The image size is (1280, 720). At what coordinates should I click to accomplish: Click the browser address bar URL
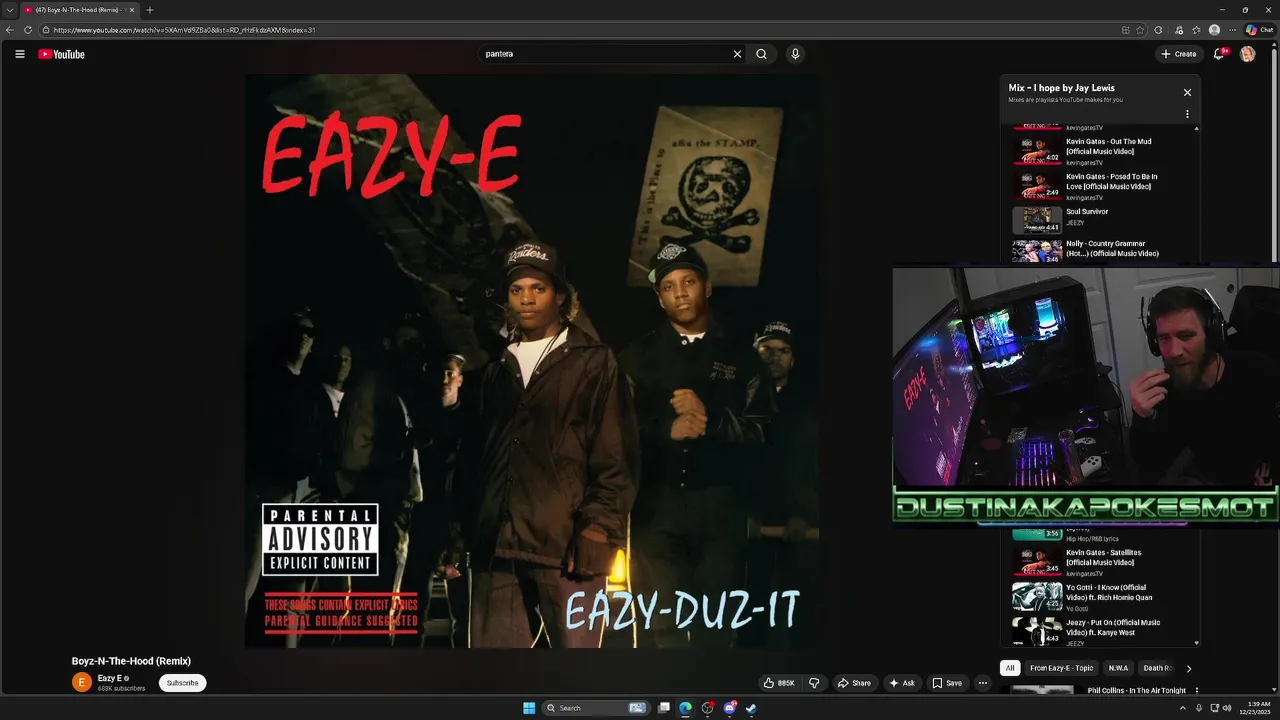tap(185, 30)
